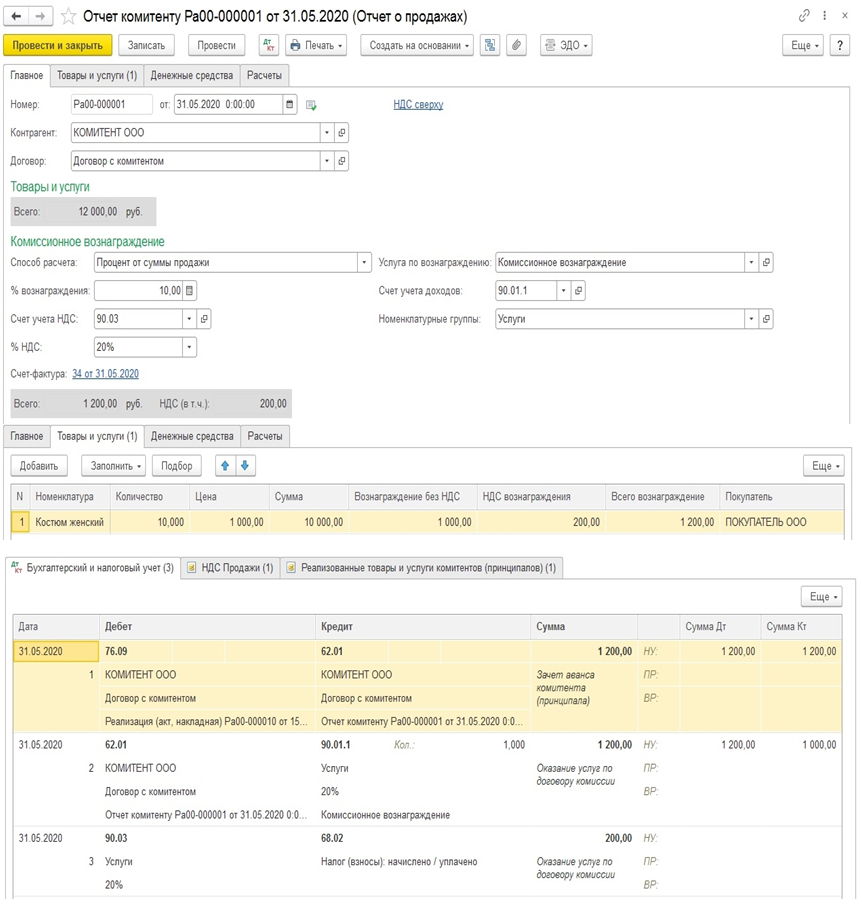Click Дебет column header in postings
Screen dimensions: 862x904
(208, 627)
